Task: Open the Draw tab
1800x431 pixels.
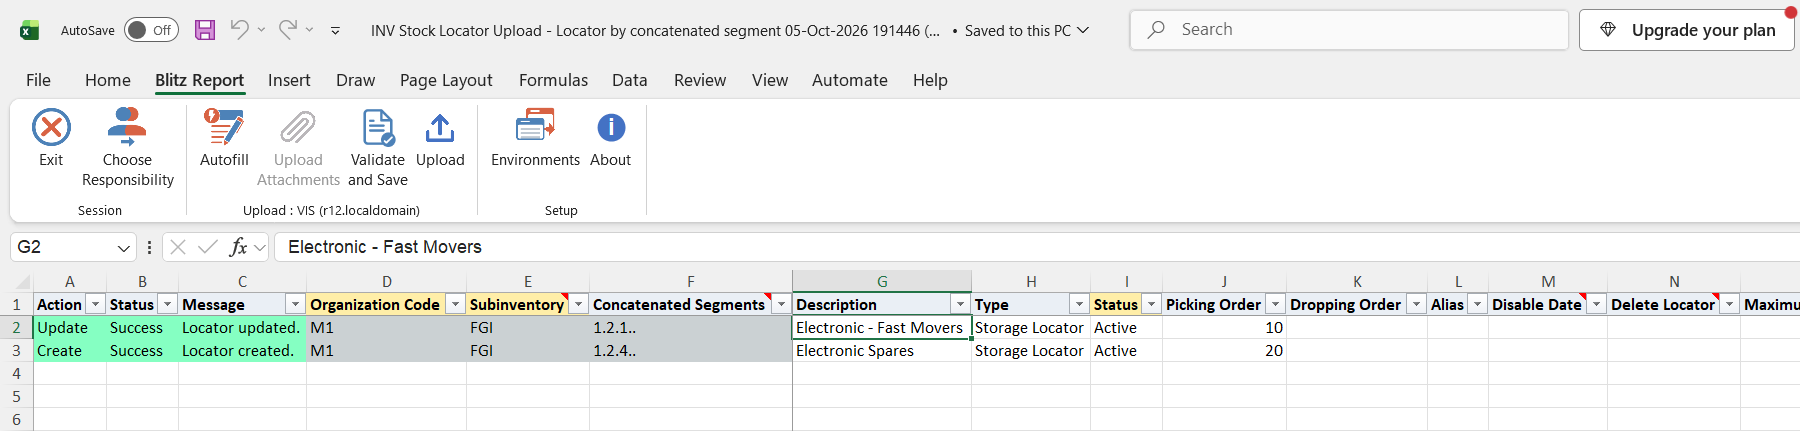Action: click(x=355, y=80)
